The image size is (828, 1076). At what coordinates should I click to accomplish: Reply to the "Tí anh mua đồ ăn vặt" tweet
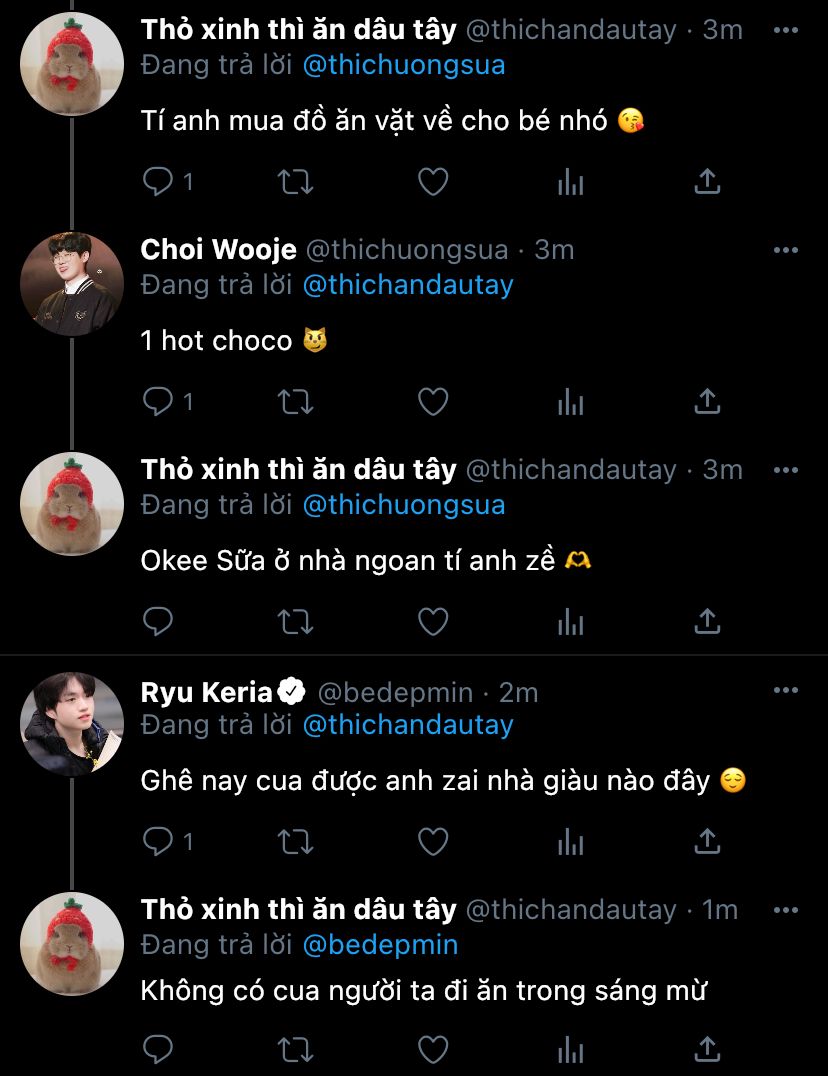[159, 181]
